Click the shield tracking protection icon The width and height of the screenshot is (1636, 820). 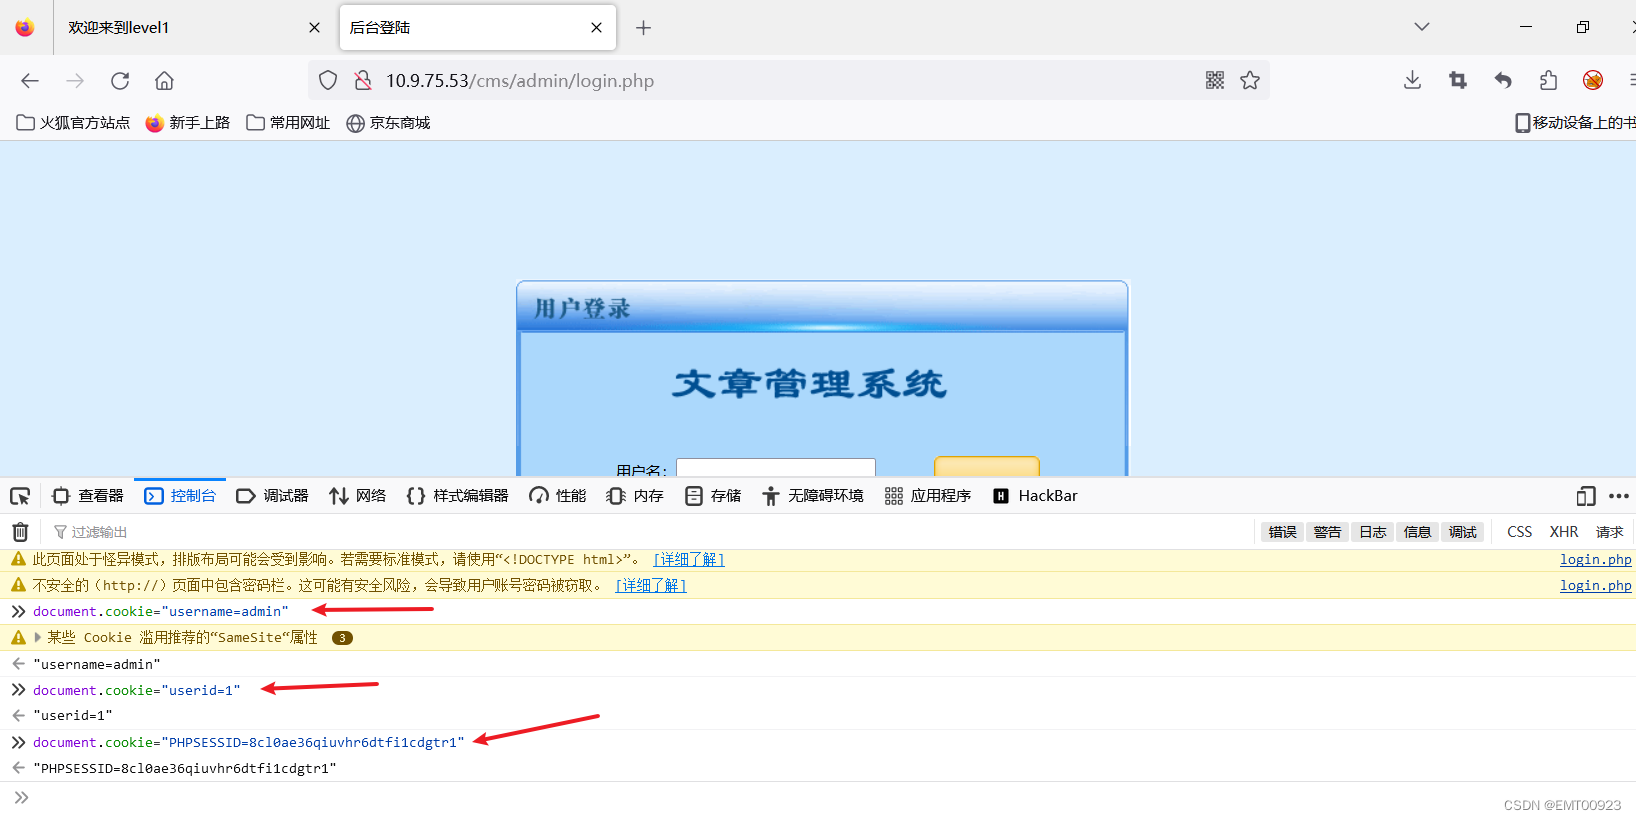[x=328, y=81]
